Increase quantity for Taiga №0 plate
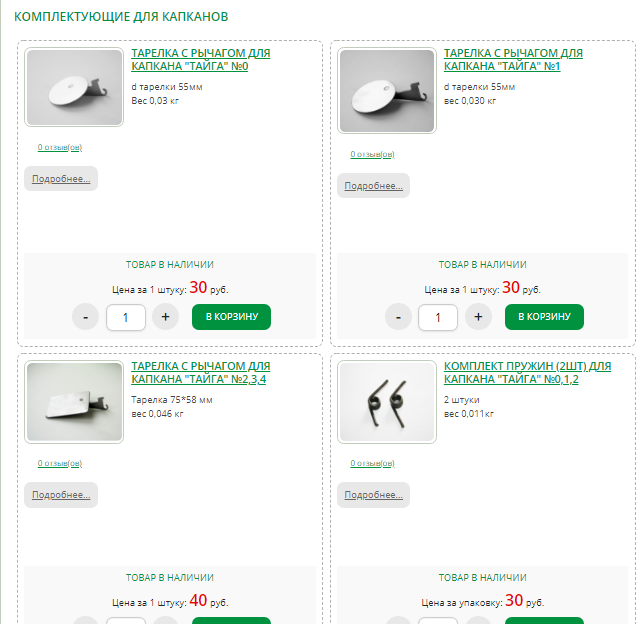 tap(165, 317)
